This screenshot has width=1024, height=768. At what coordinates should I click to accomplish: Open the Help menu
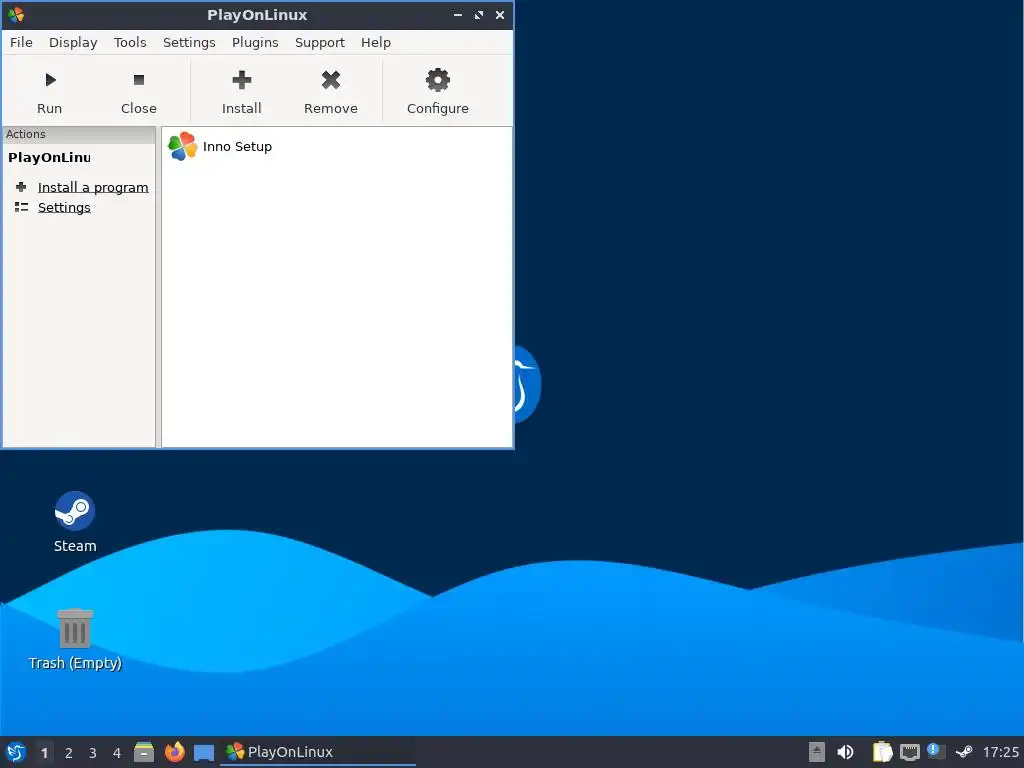click(x=376, y=42)
